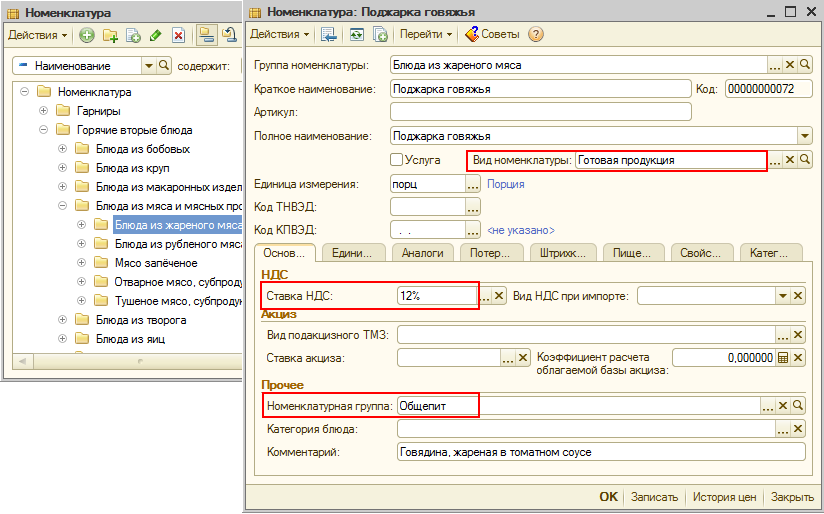
Task: Open the Вид НДС при импорте dropdown
Action: 782,296
